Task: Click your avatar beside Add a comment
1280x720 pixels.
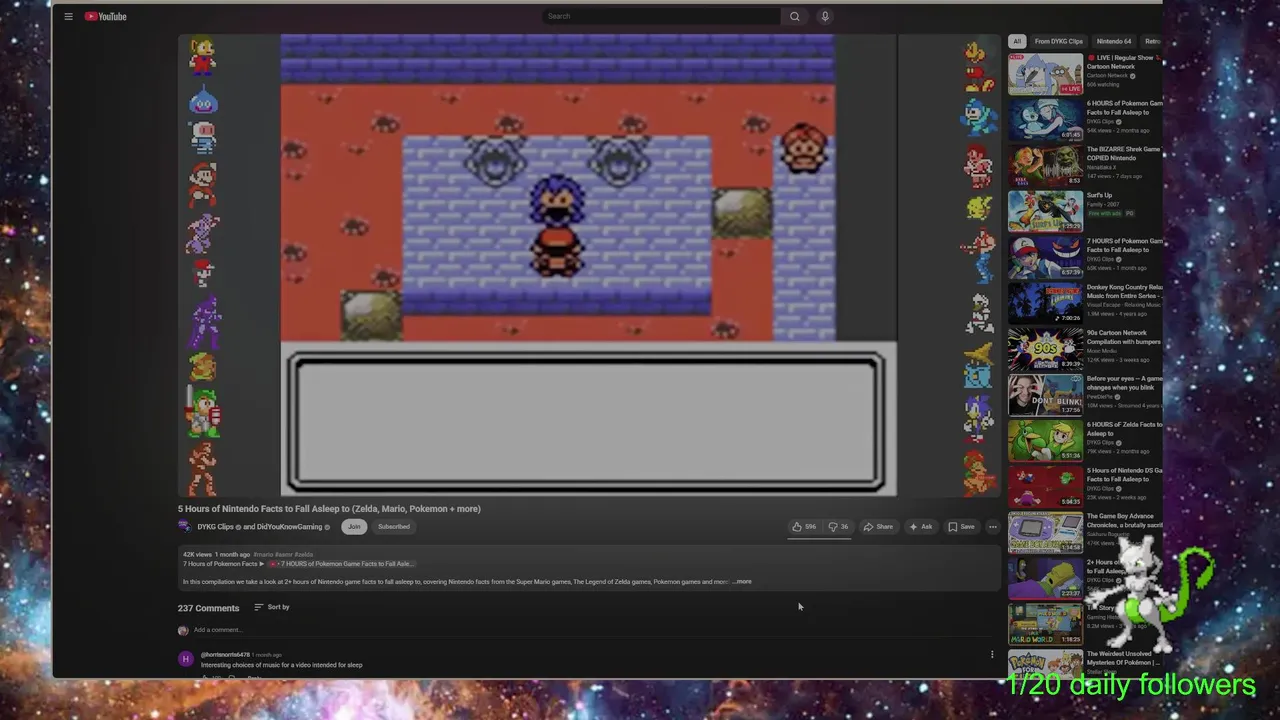Action: click(x=183, y=630)
